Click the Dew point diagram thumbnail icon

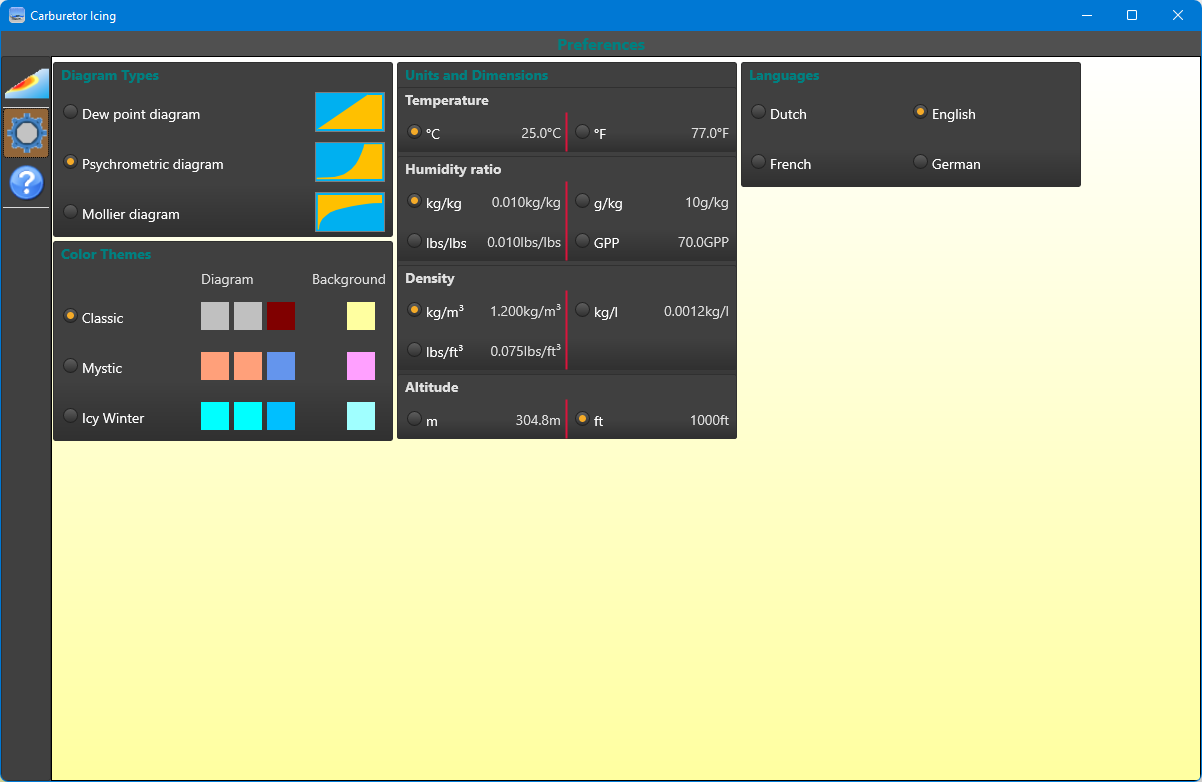click(x=350, y=112)
